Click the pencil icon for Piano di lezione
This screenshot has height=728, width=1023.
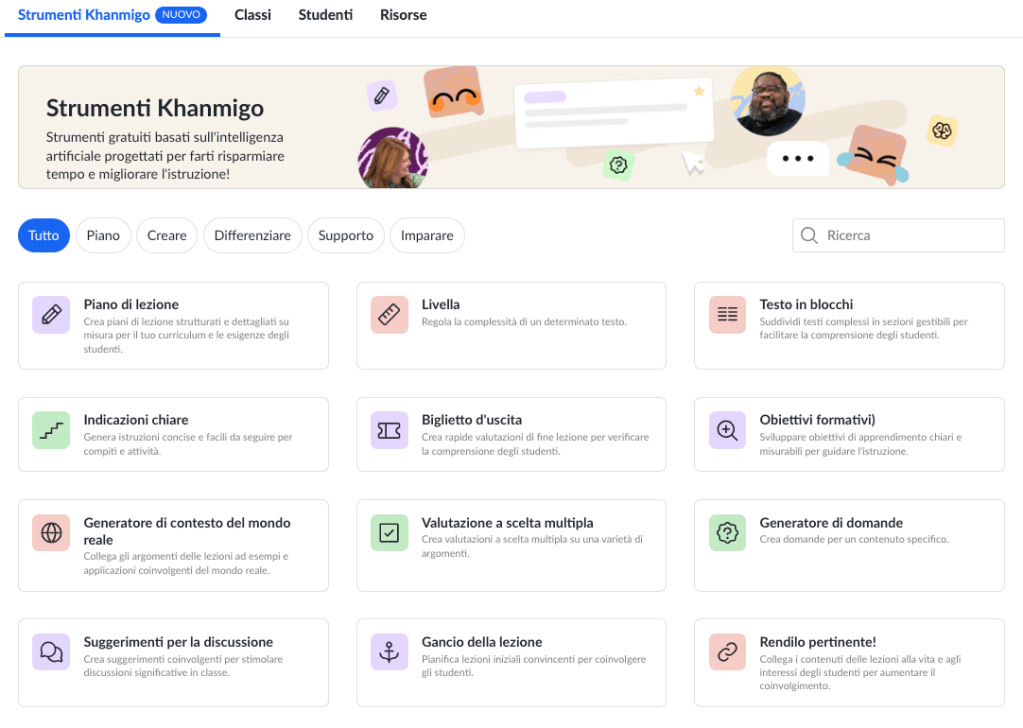pos(51,315)
